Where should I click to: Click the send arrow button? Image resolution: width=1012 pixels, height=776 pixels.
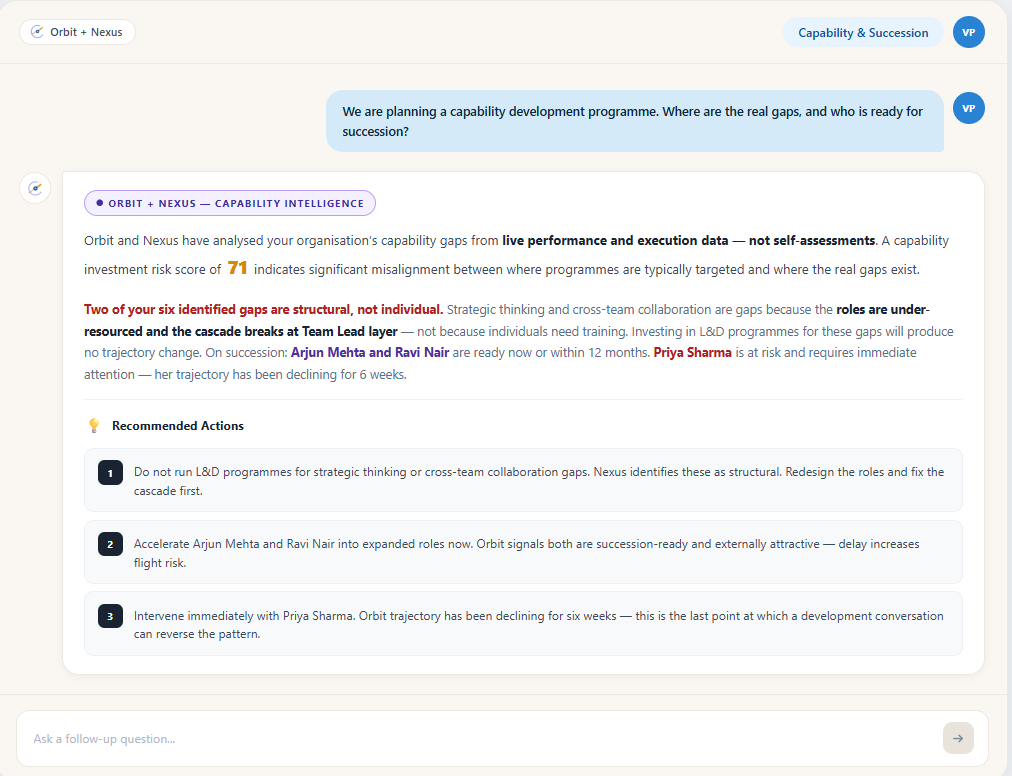958,738
